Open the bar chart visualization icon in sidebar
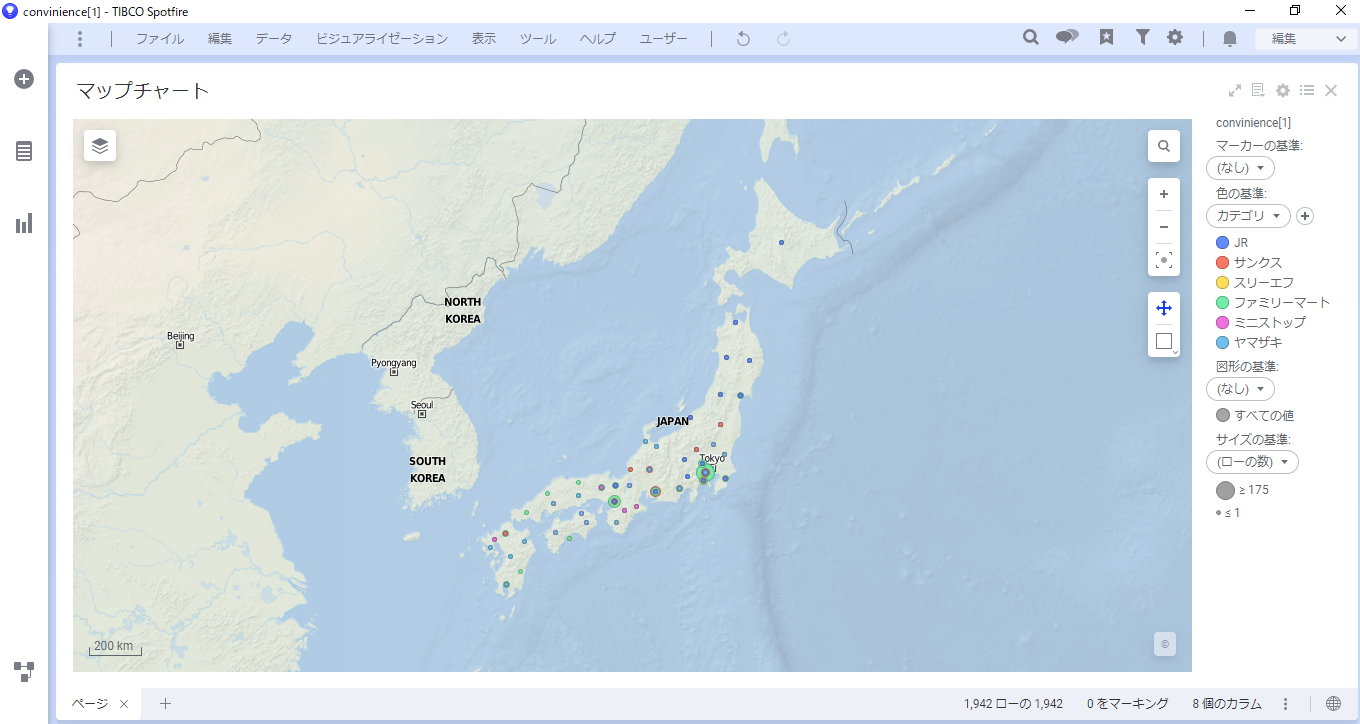The image size is (1360, 724). (x=24, y=223)
